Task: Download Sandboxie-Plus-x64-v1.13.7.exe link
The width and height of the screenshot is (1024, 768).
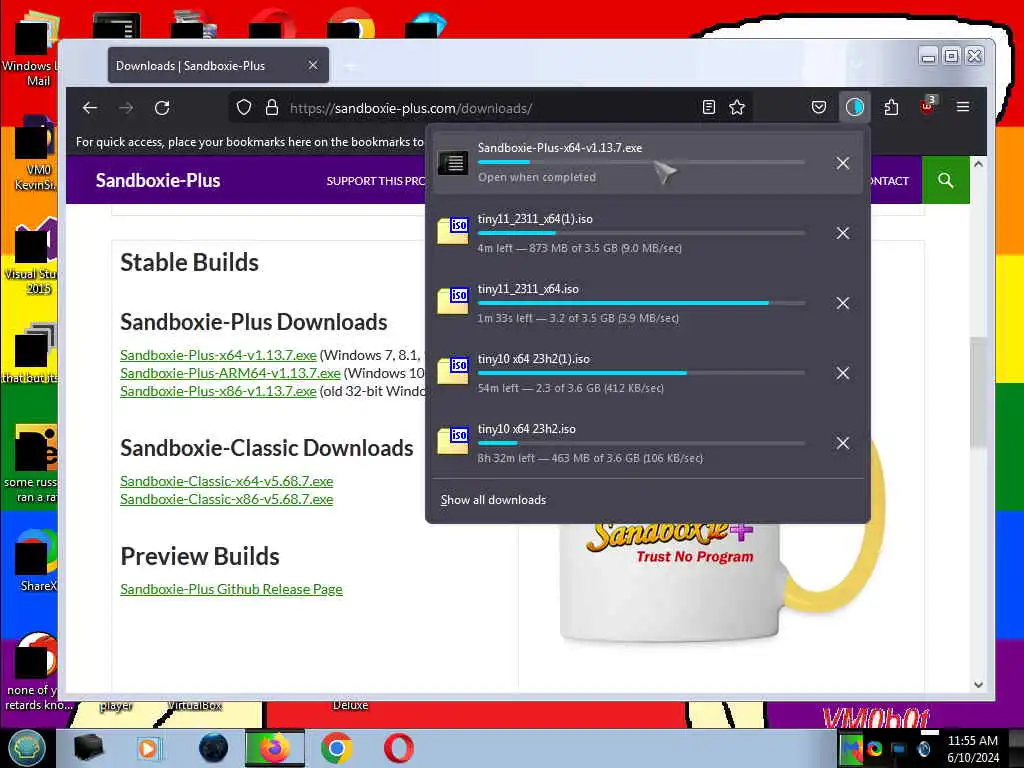Action: click(x=218, y=355)
